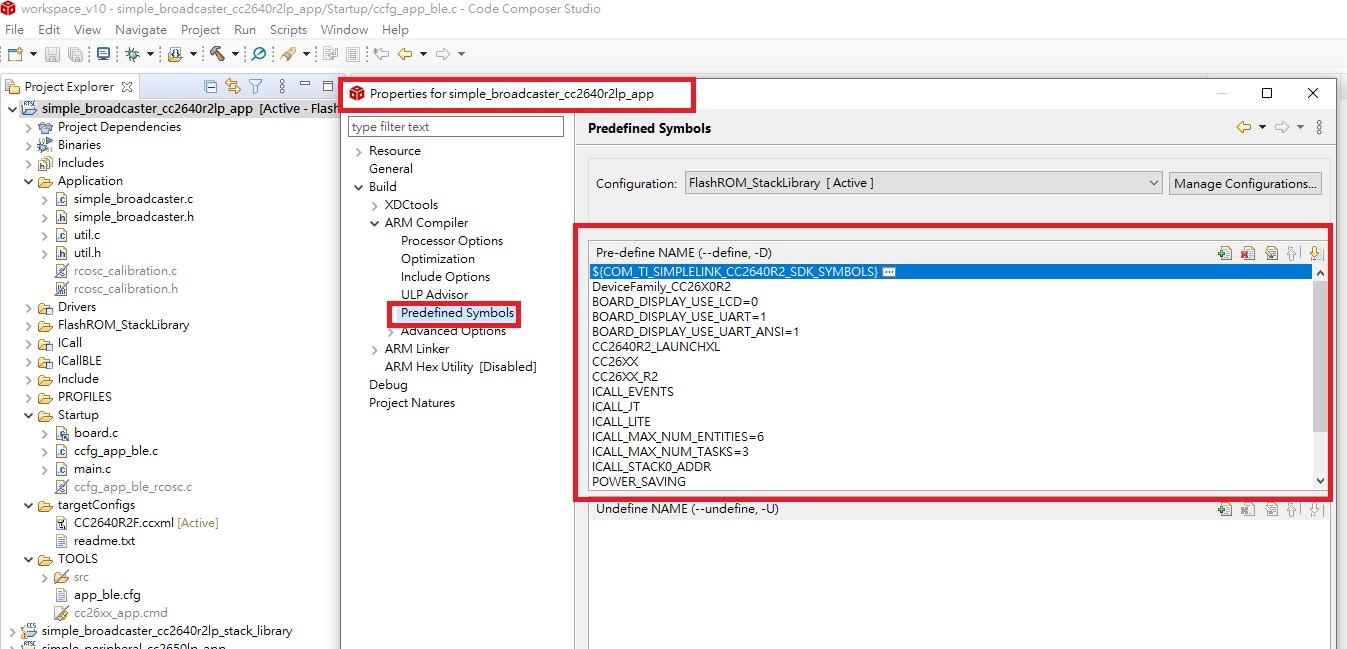Open the Scripts menu
The image size is (1347, 649).
pyautogui.click(x=288, y=30)
